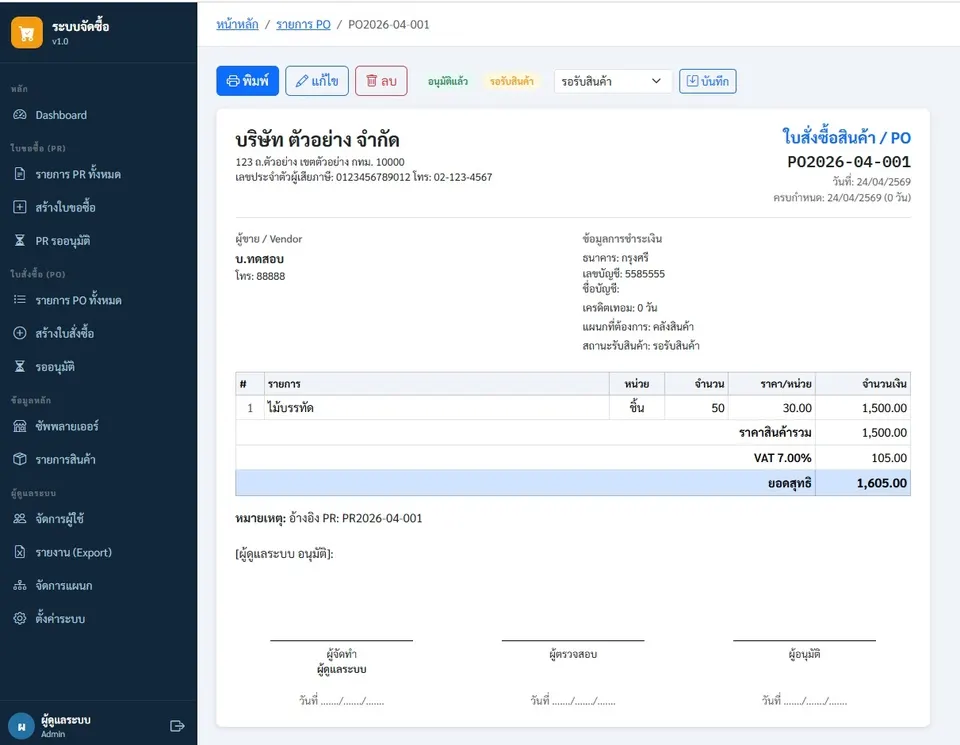The image size is (960, 745).
Task: Click the list icon beside รายการ PO ทั้งหมด
Action: point(20,299)
